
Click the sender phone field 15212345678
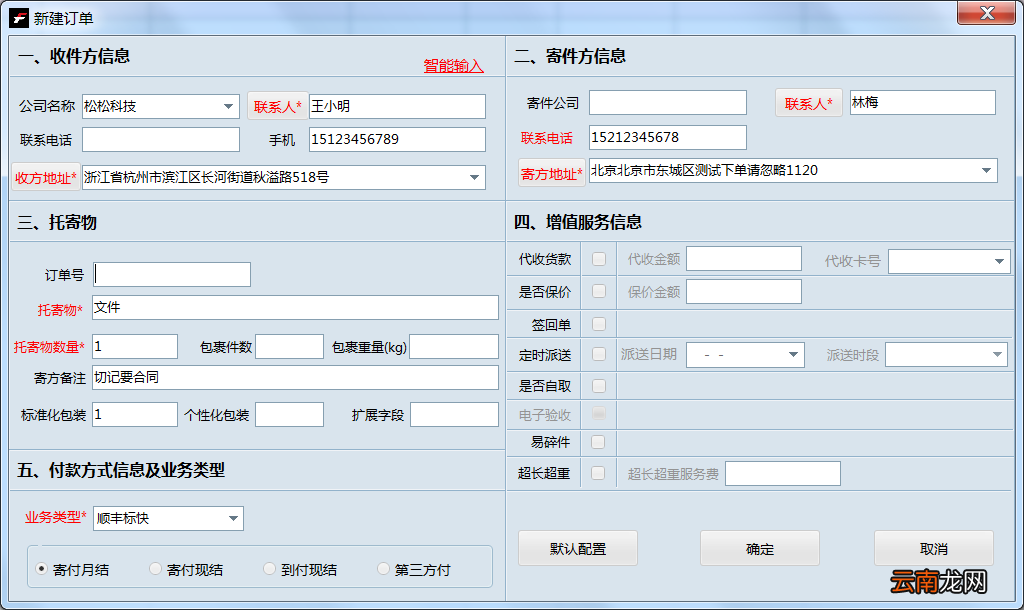(x=667, y=138)
